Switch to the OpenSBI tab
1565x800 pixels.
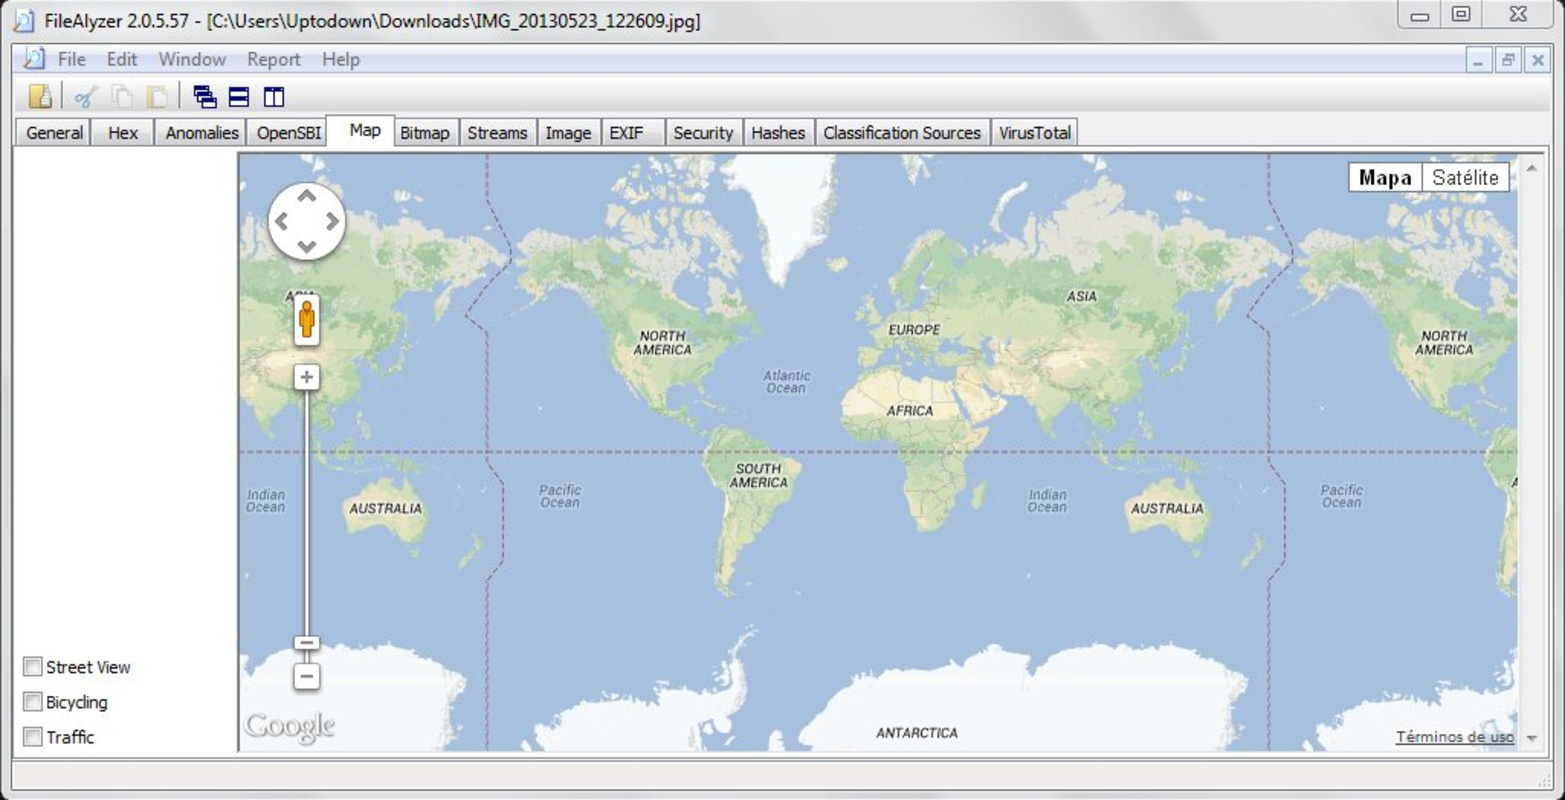point(289,133)
